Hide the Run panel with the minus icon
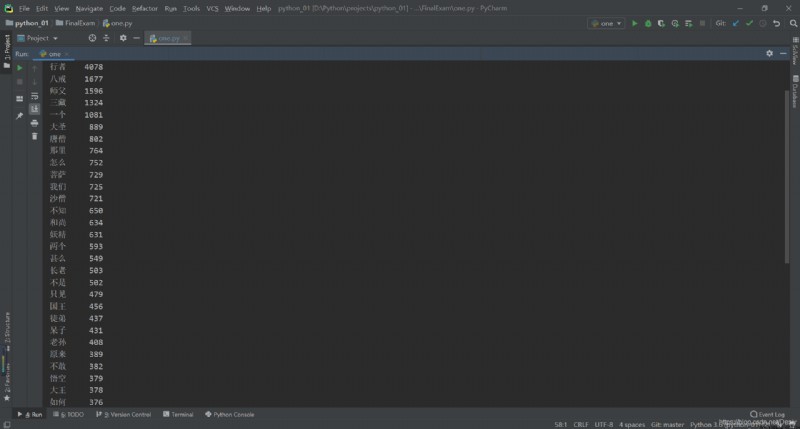Screen dimensions: 800x429 click(x=783, y=53)
